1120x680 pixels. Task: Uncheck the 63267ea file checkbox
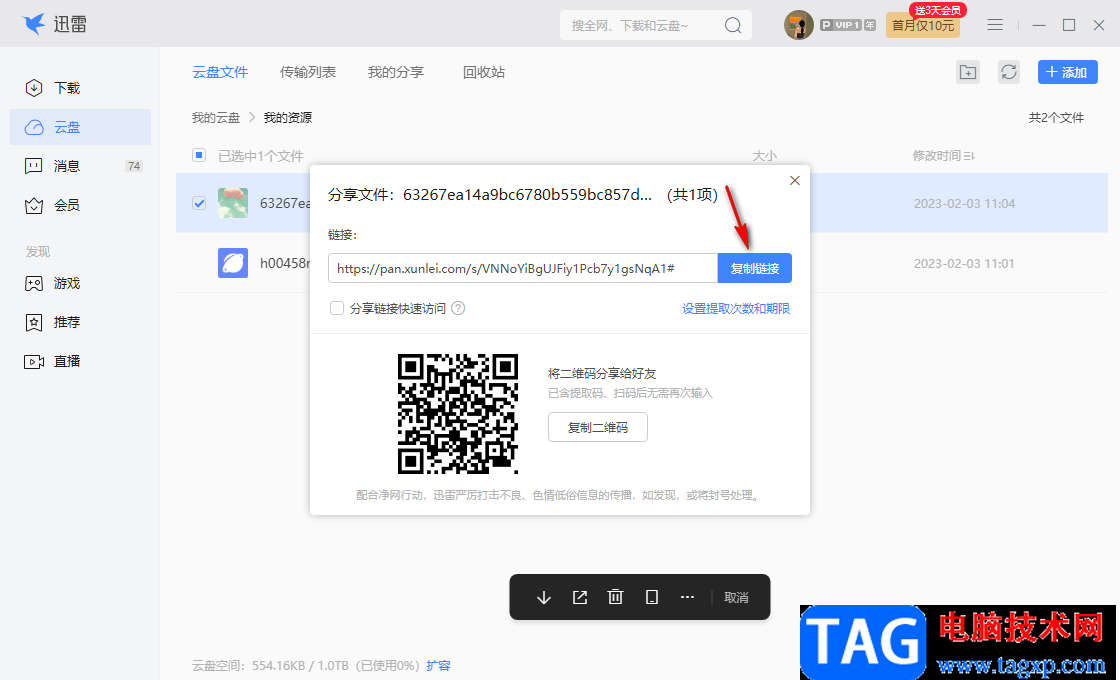coord(199,203)
